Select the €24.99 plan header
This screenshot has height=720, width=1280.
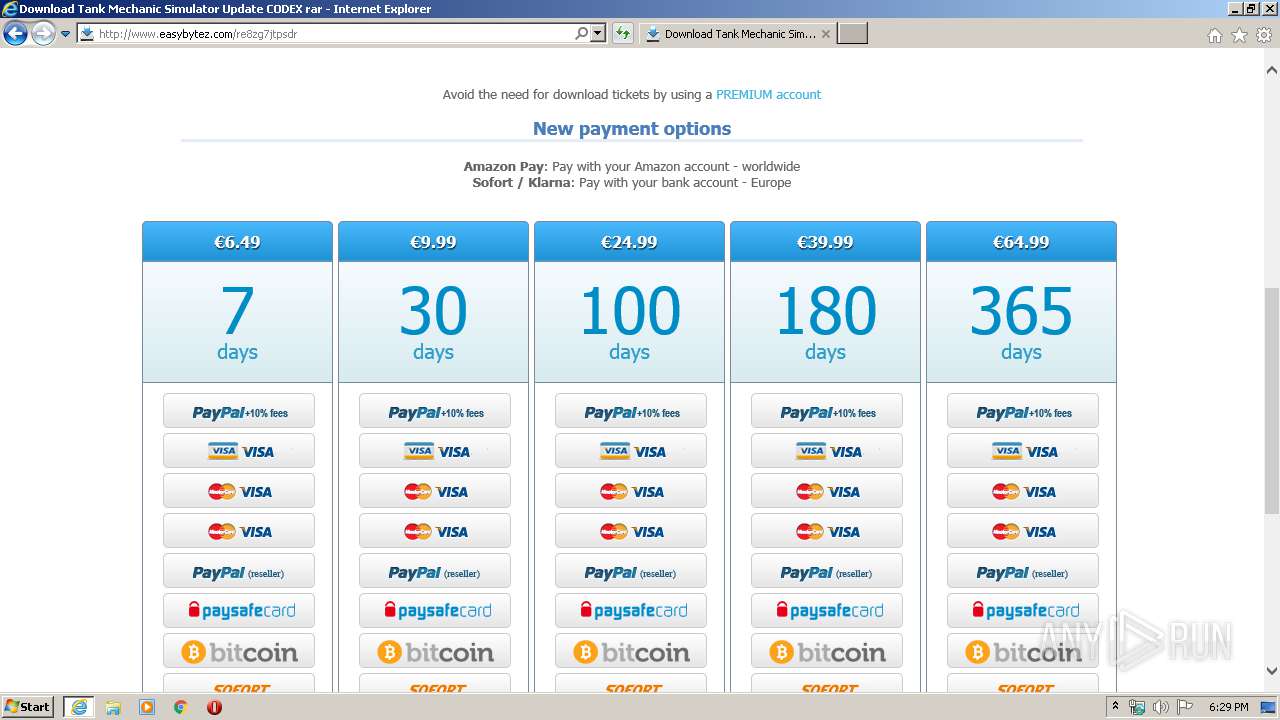tap(629, 242)
